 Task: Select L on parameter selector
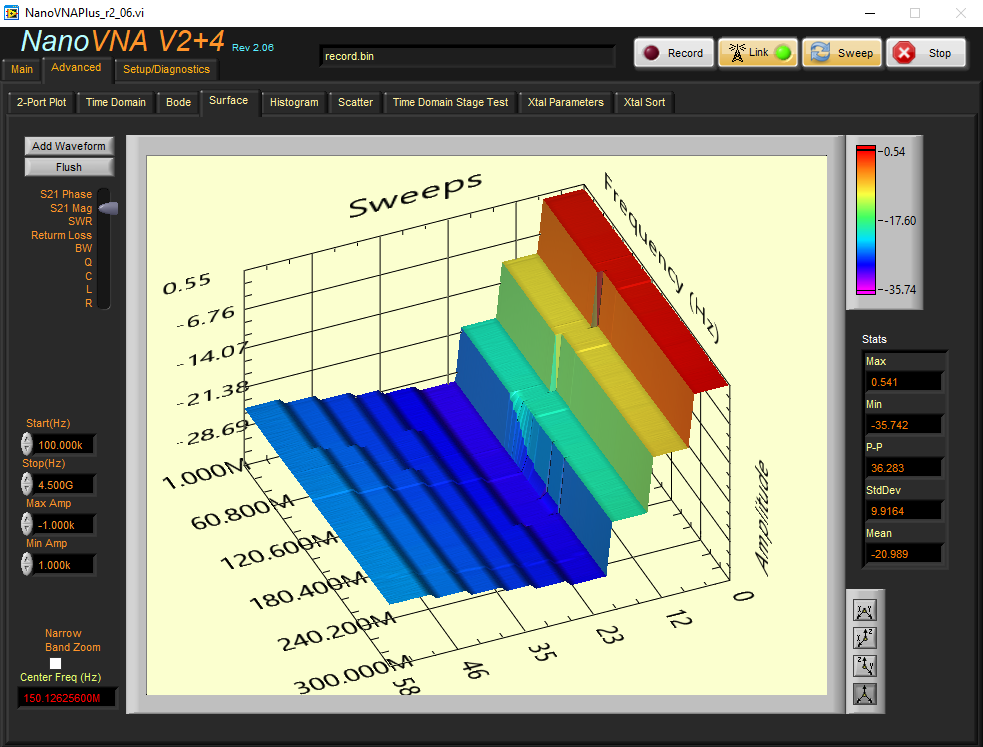click(89, 290)
